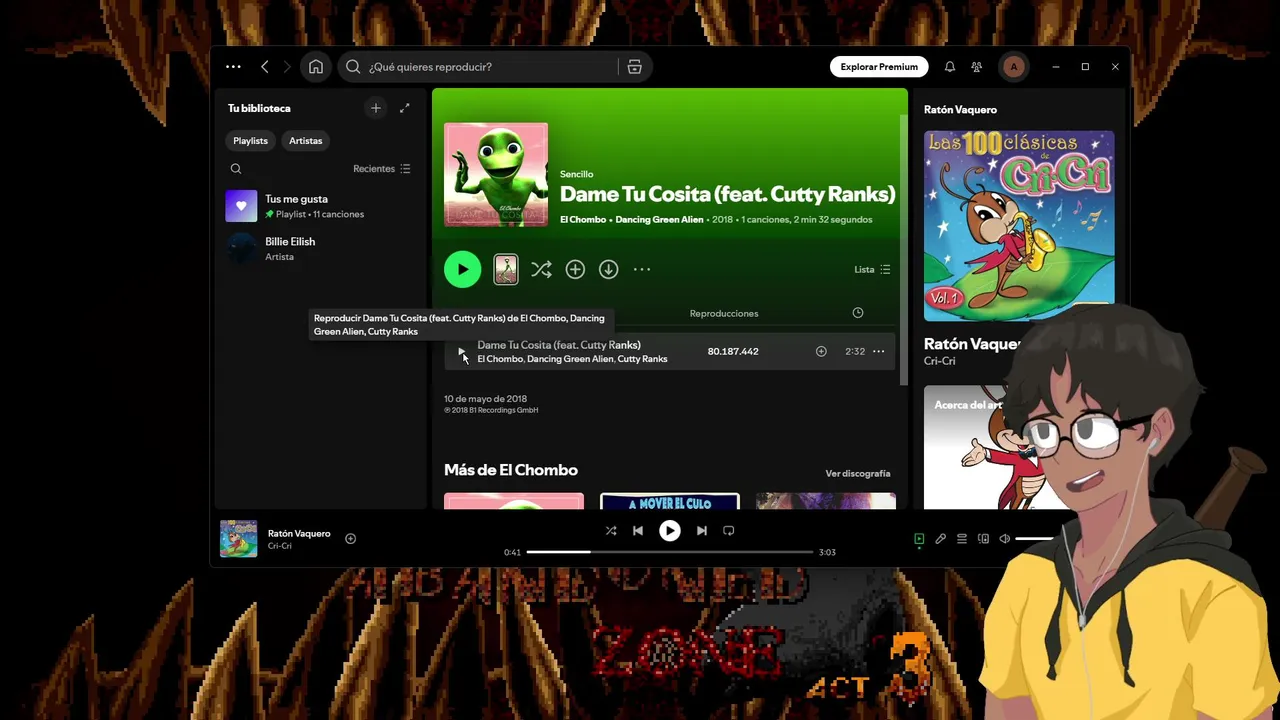This screenshot has height=720, width=1280.
Task: Create a playlist with the plus icon
Action: click(376, 108)
